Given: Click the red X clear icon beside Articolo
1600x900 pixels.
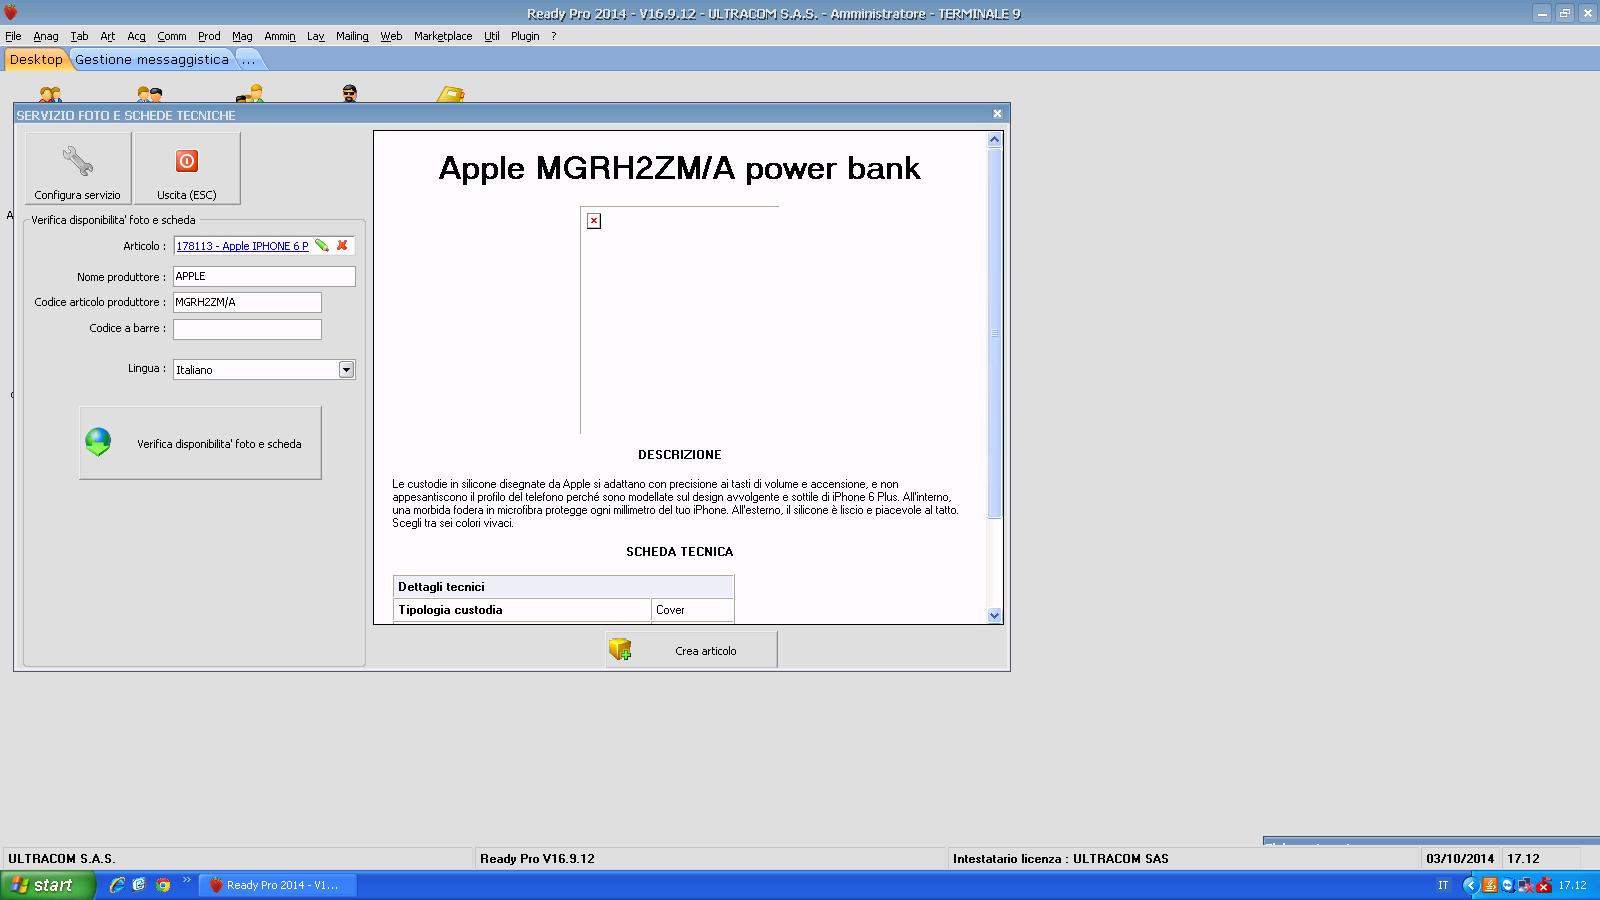Looking at the screenshot, I should coord(342,245).
